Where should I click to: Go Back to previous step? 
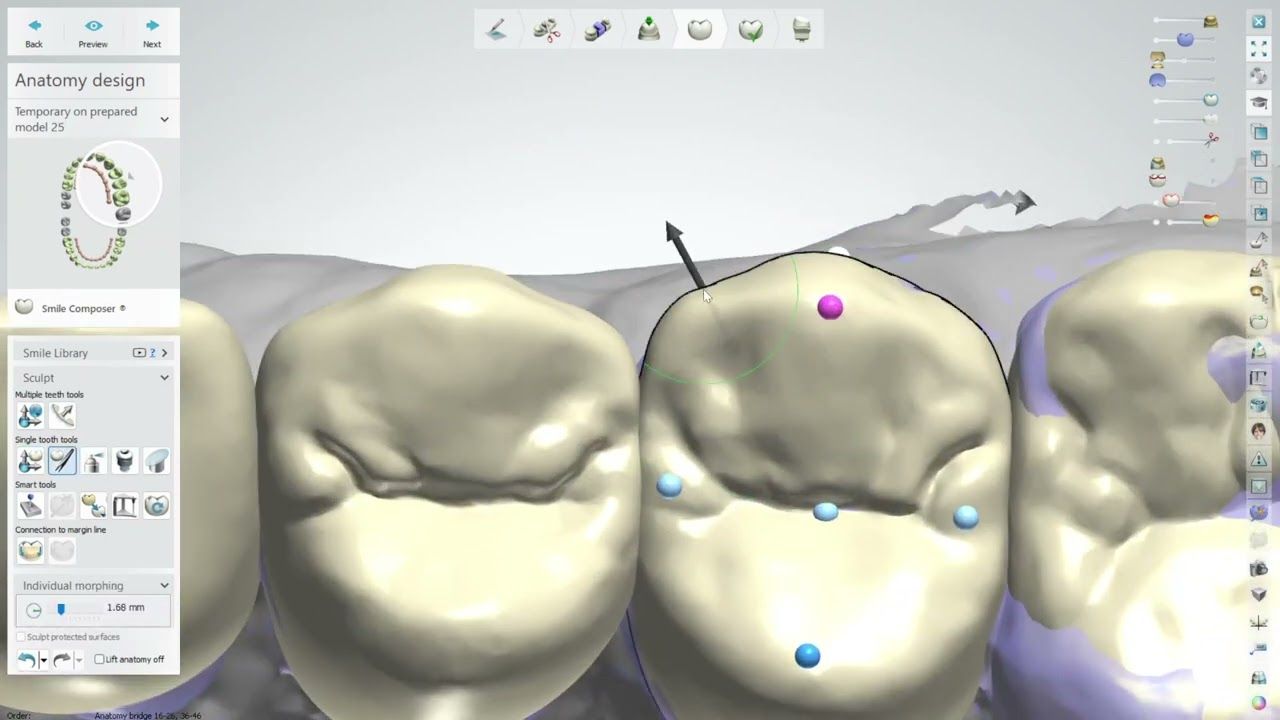pos(34,33)
